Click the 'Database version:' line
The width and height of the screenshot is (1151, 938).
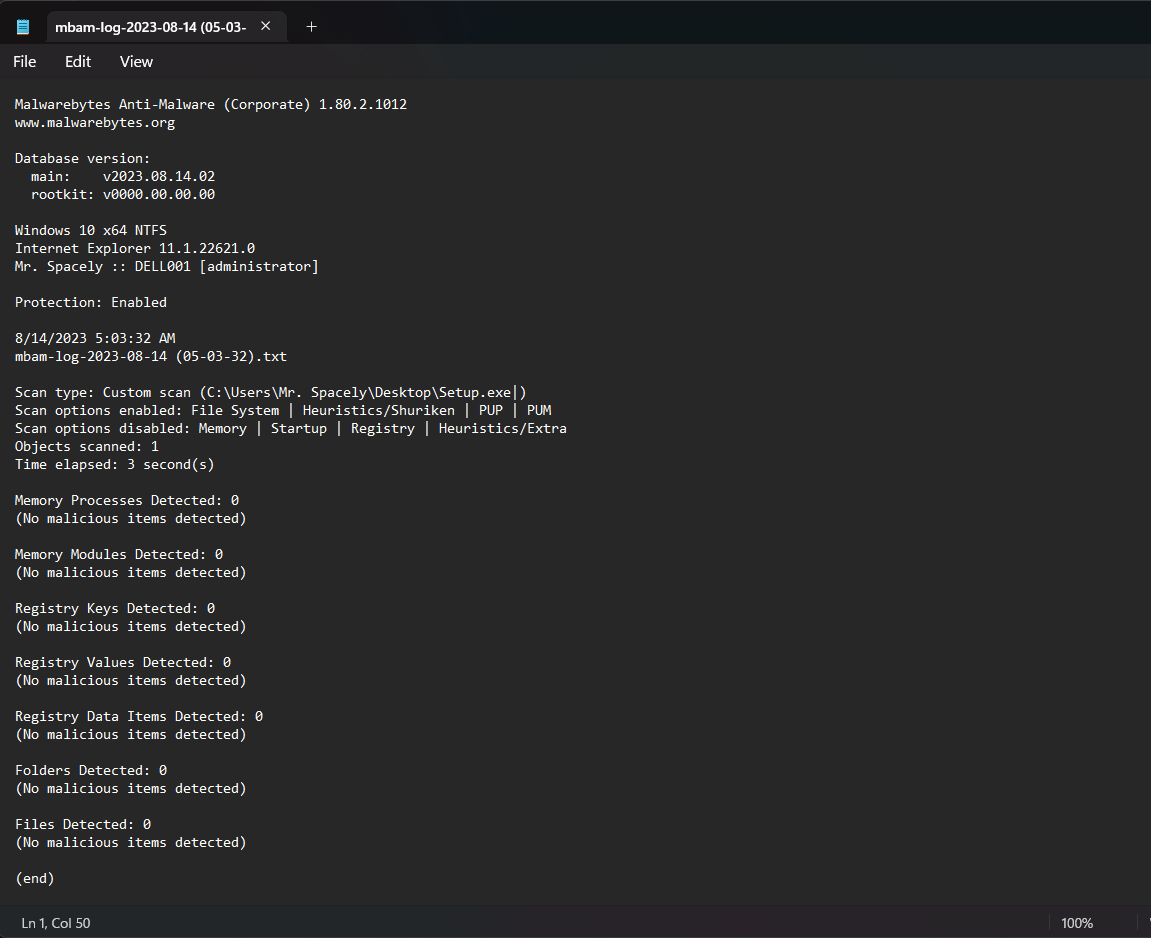click(82, 159)
